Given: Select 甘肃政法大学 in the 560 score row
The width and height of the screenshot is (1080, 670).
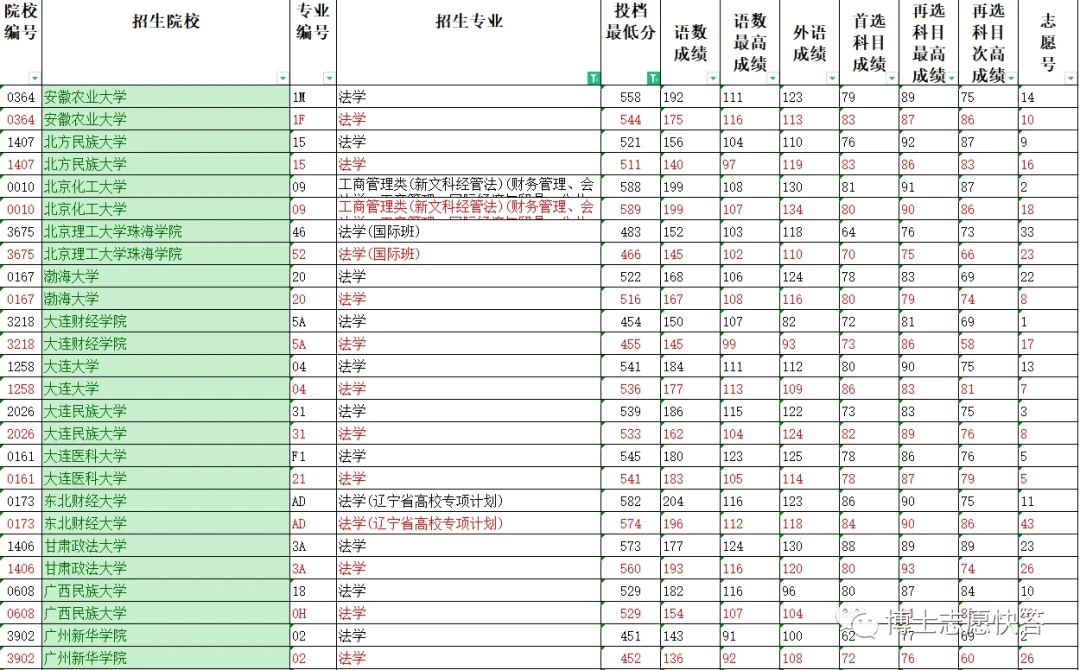Looking at the screenshot, I should pos(166,569).
